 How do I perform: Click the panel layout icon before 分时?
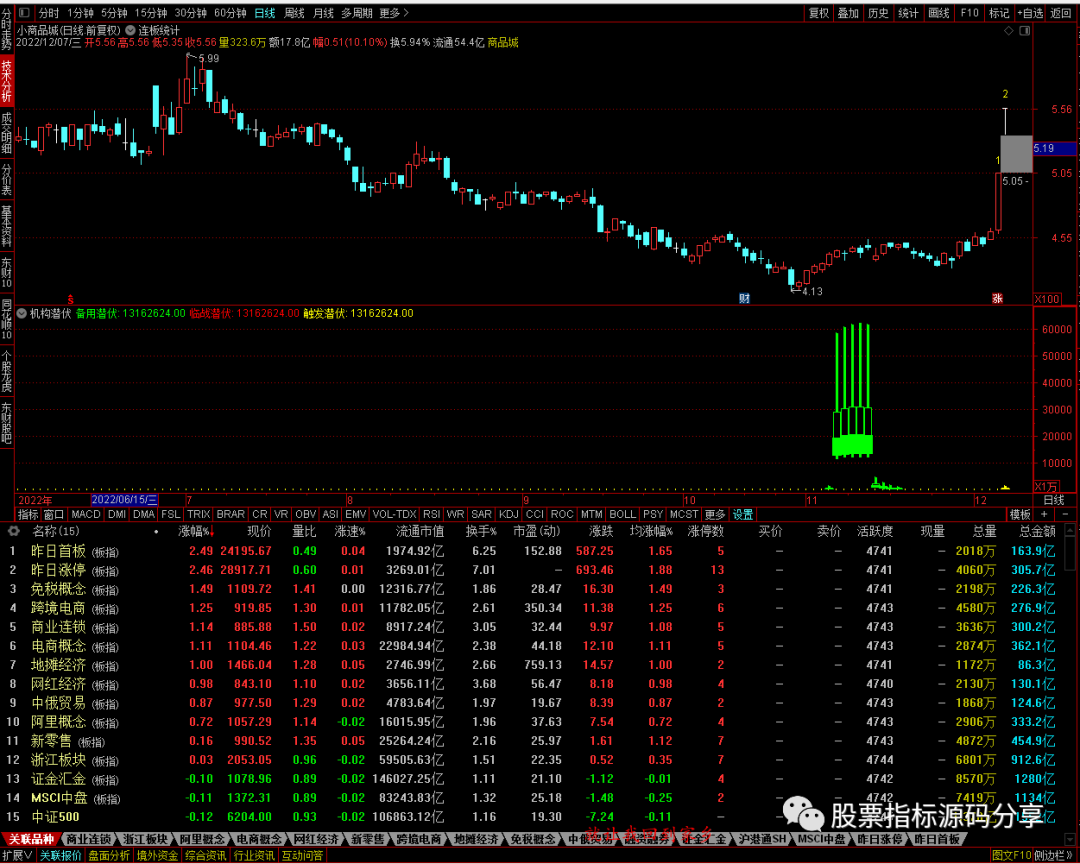[25, 13]
